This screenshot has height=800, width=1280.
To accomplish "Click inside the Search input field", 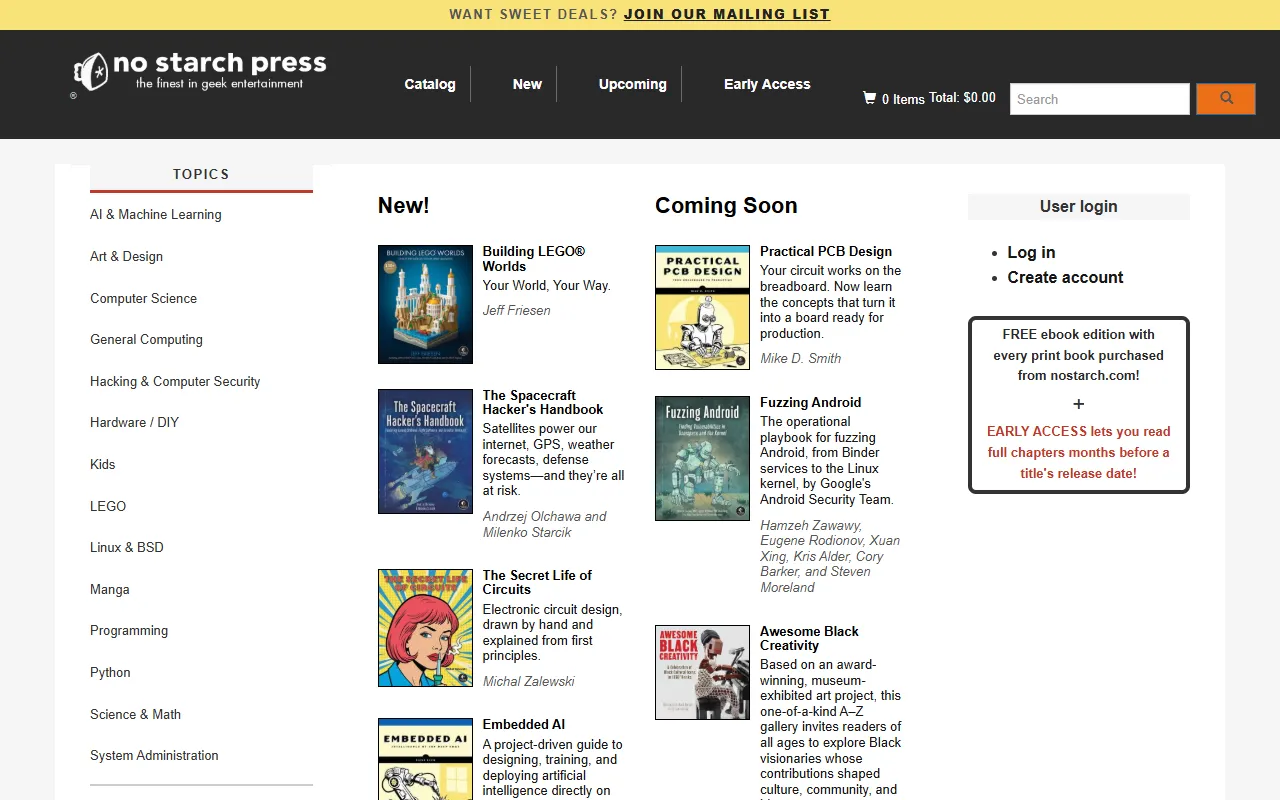I will 1099,99.
